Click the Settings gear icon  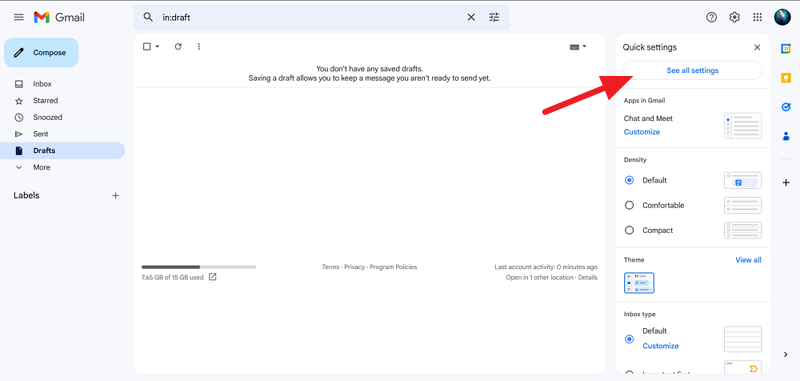[x=734, y=17]
